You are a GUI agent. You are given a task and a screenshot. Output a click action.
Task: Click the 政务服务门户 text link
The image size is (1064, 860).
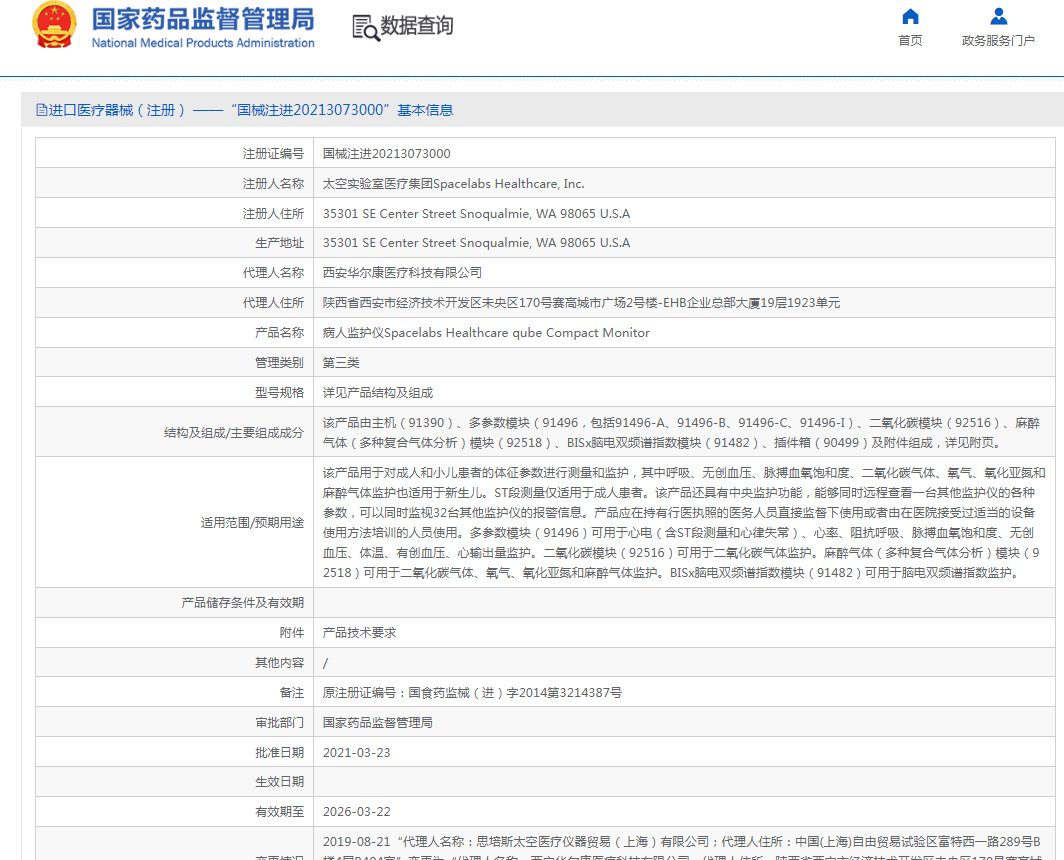tap(998, 41)
